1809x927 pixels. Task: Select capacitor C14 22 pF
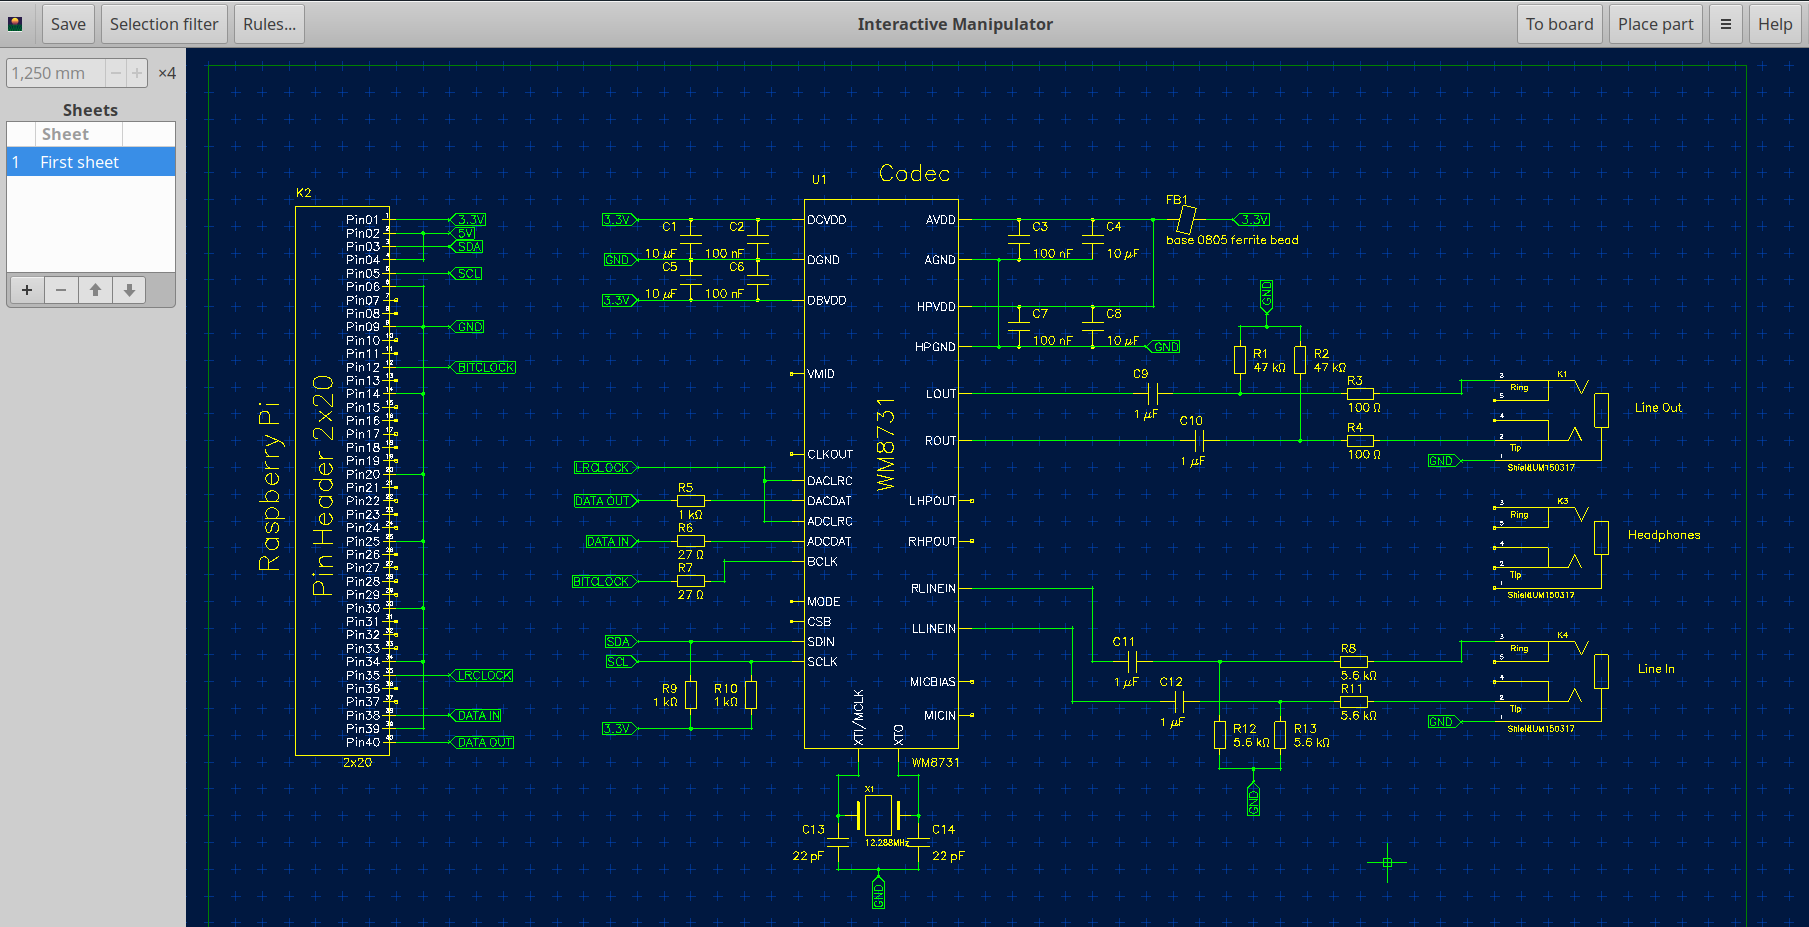tap(918, 842)
